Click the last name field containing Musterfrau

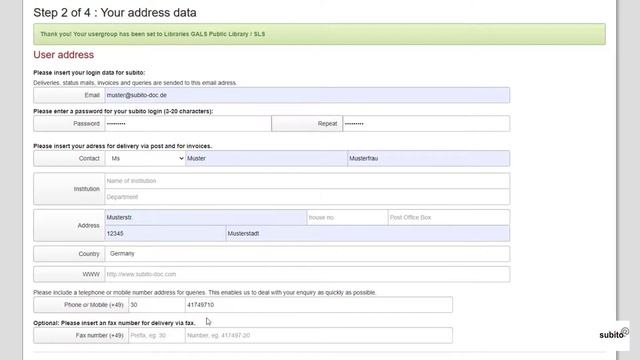(x=429, y=158)
